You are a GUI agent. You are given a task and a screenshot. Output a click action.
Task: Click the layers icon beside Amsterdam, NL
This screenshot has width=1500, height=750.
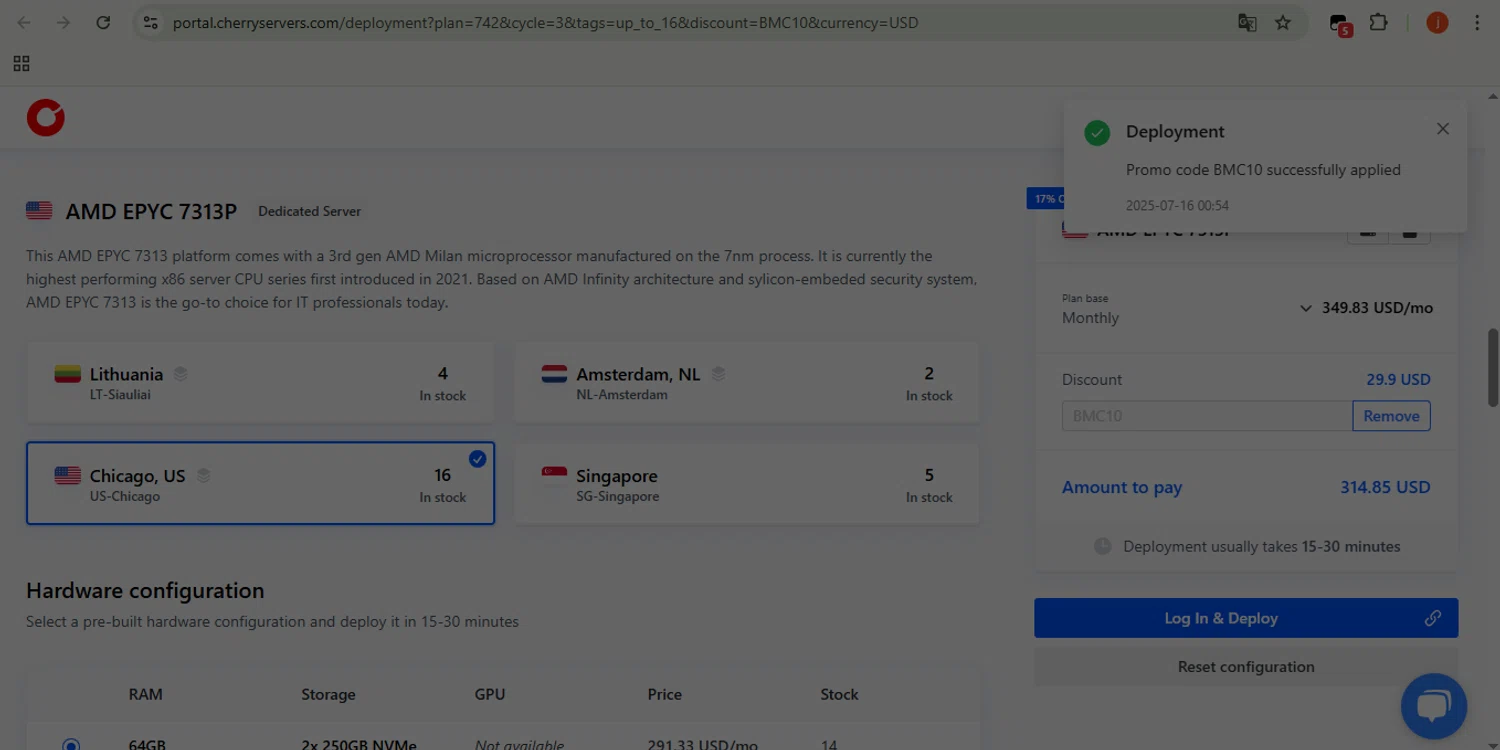coord(718,374)
